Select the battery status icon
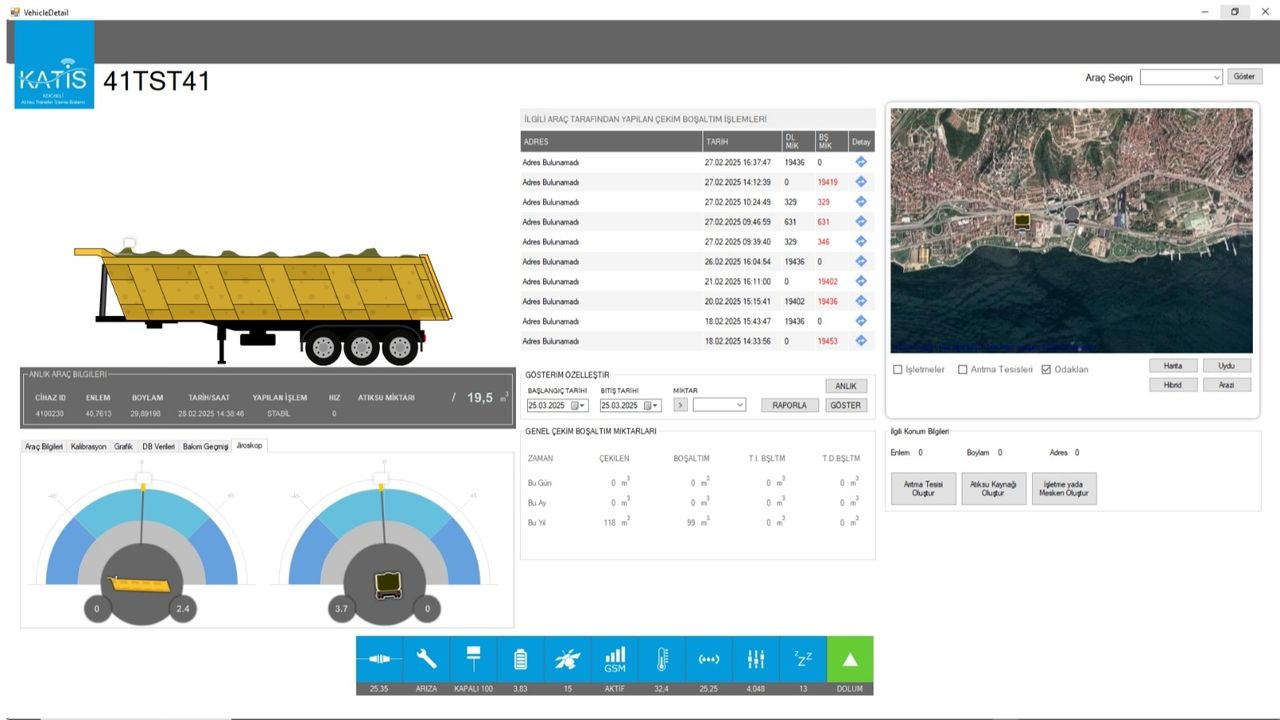Viewport: 1280px width, 720px height. click(520, 659)
